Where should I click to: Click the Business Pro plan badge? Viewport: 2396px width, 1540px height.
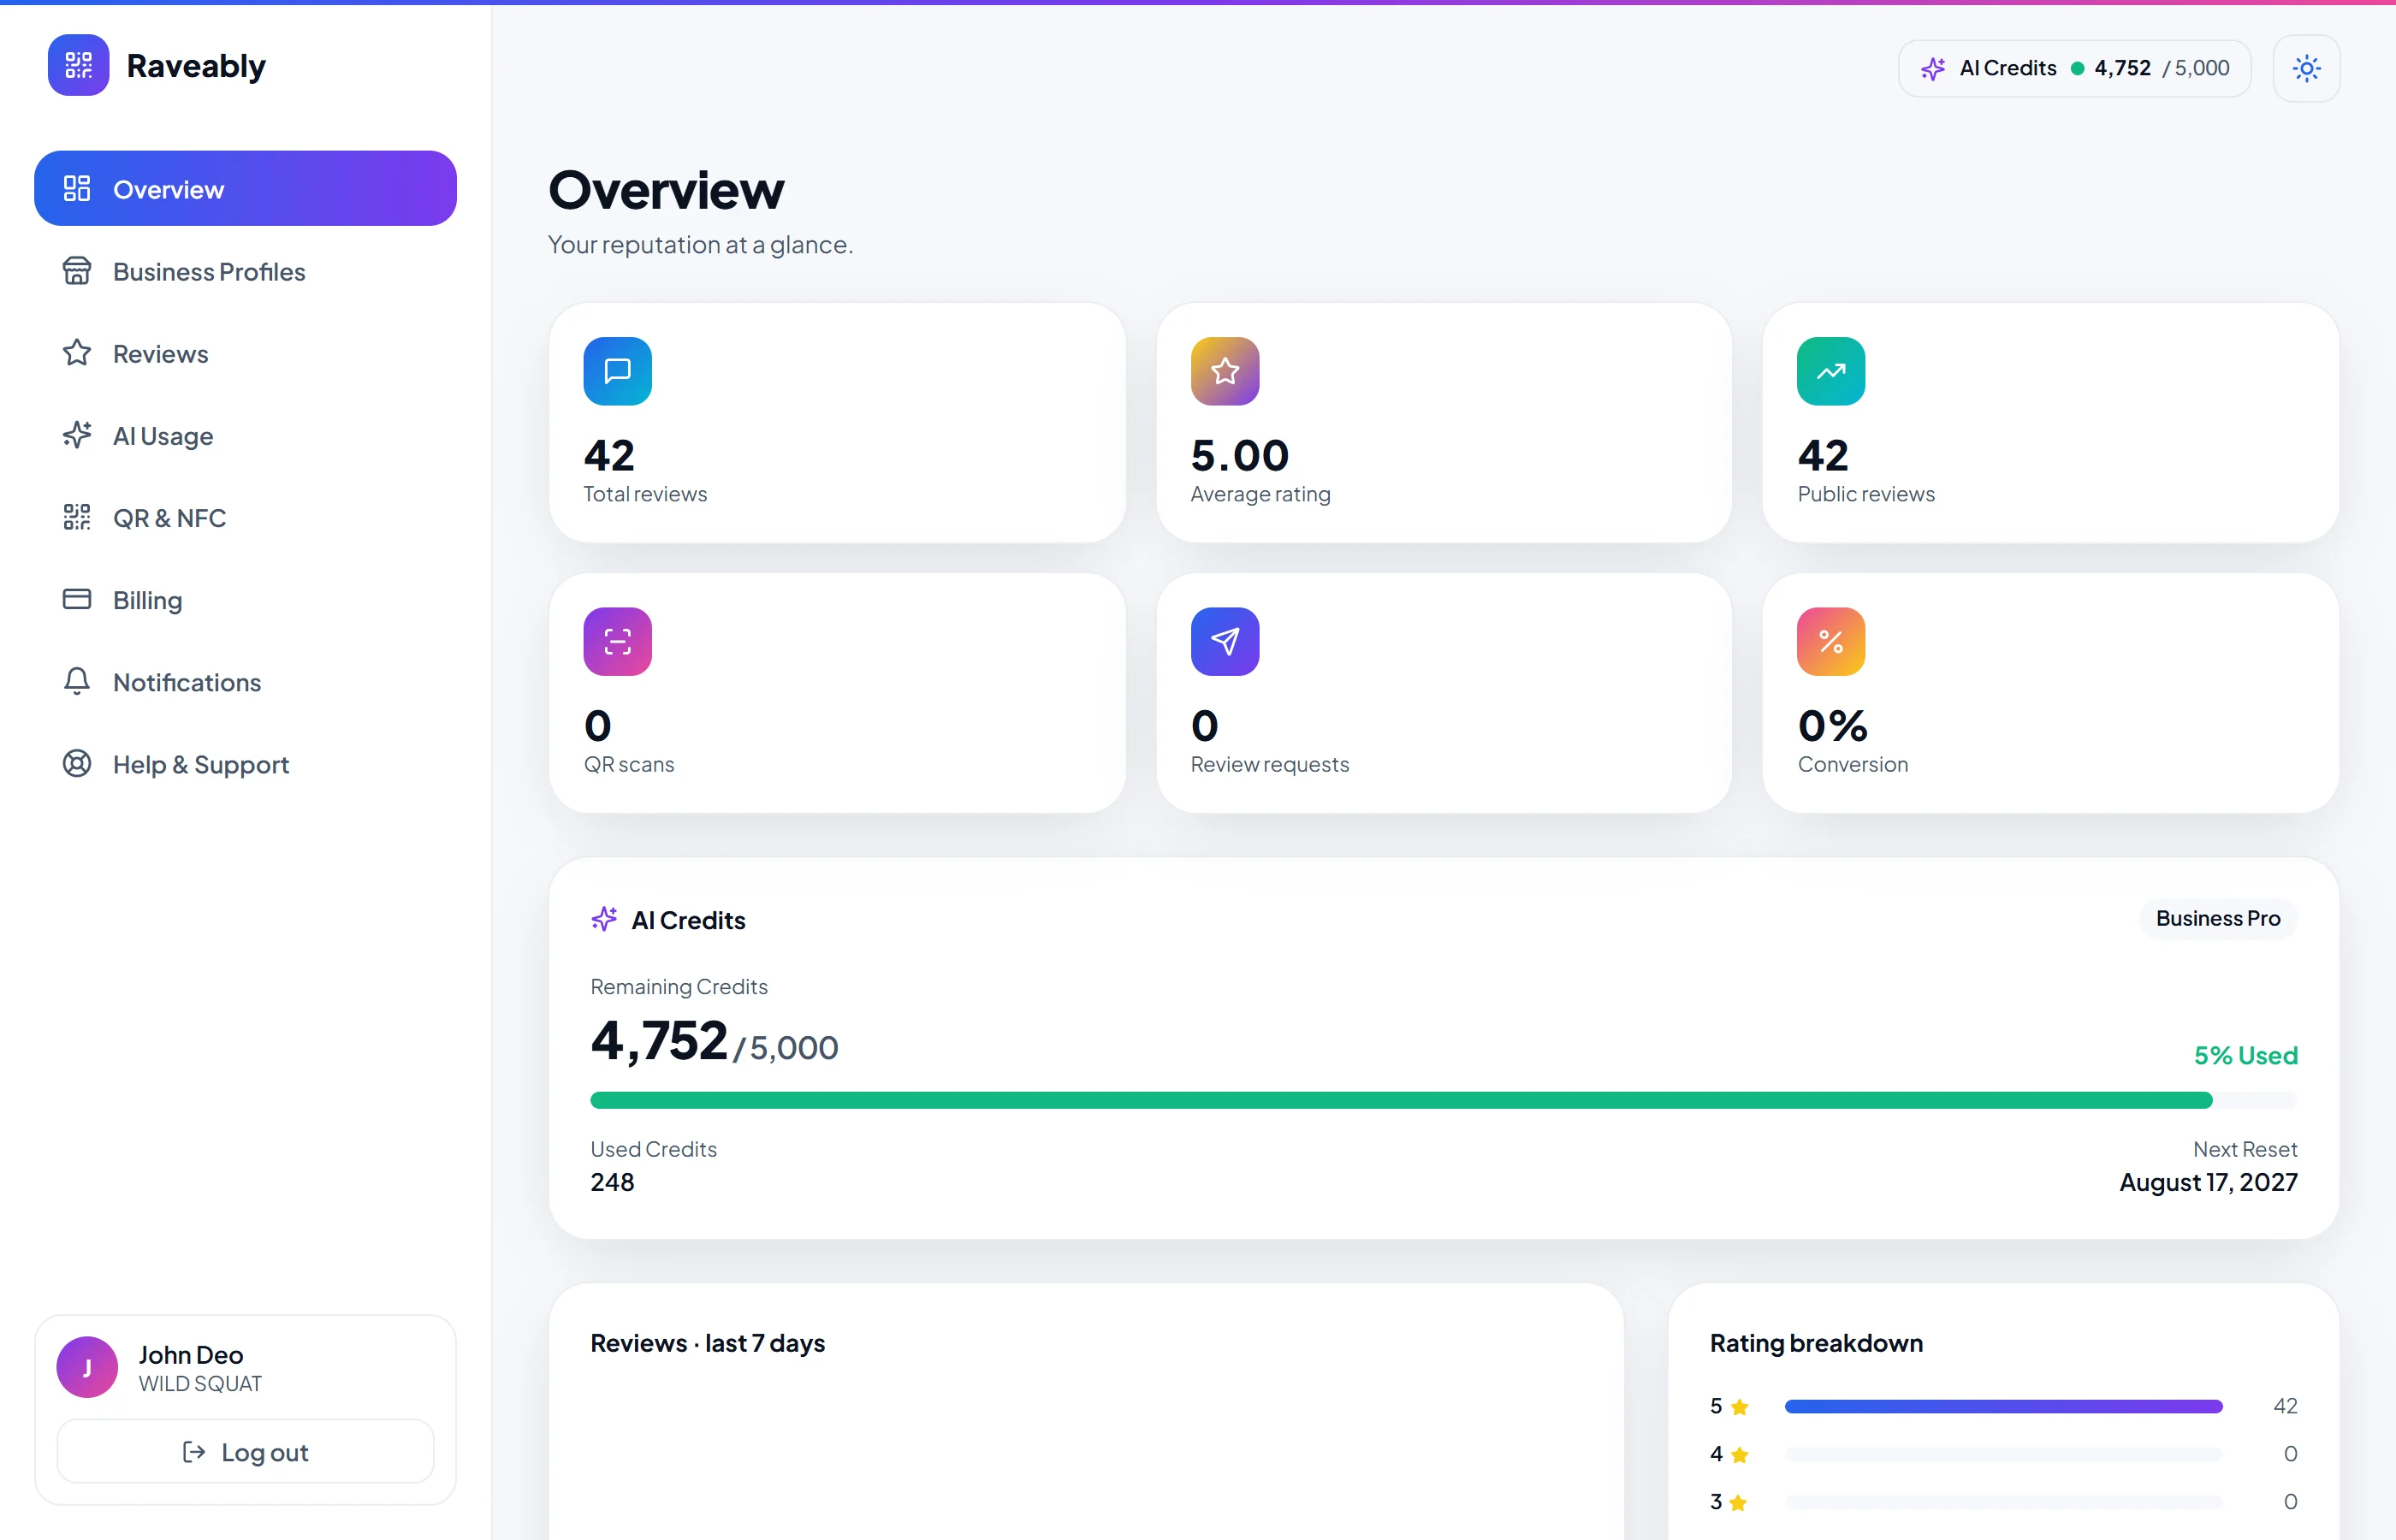coord(2217,918)
